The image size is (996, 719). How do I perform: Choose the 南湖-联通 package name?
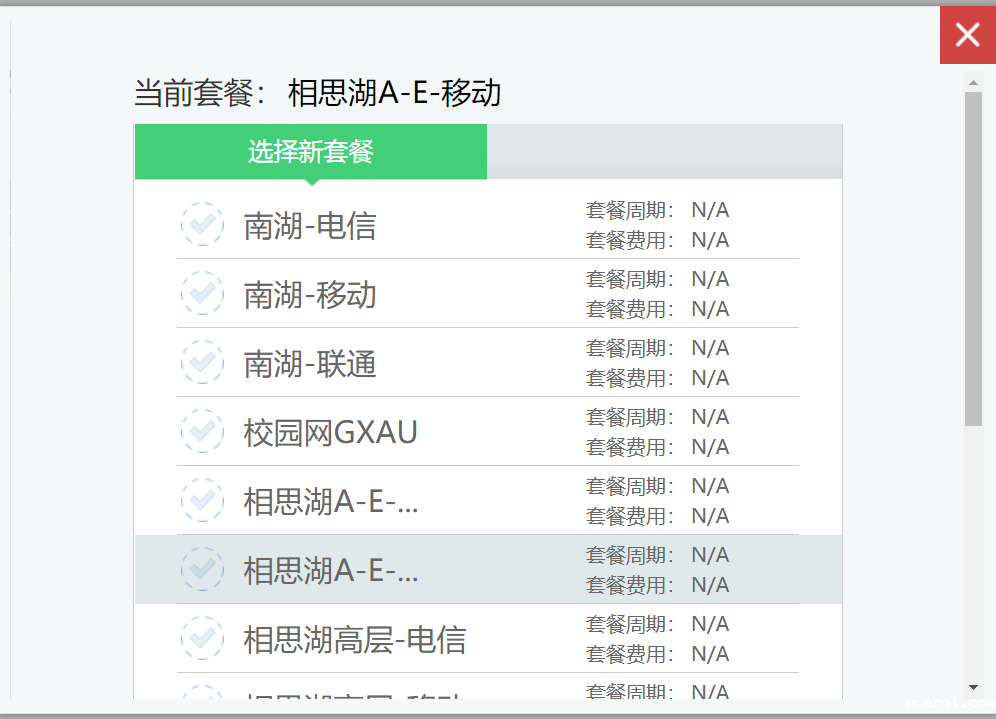[310, 364]
